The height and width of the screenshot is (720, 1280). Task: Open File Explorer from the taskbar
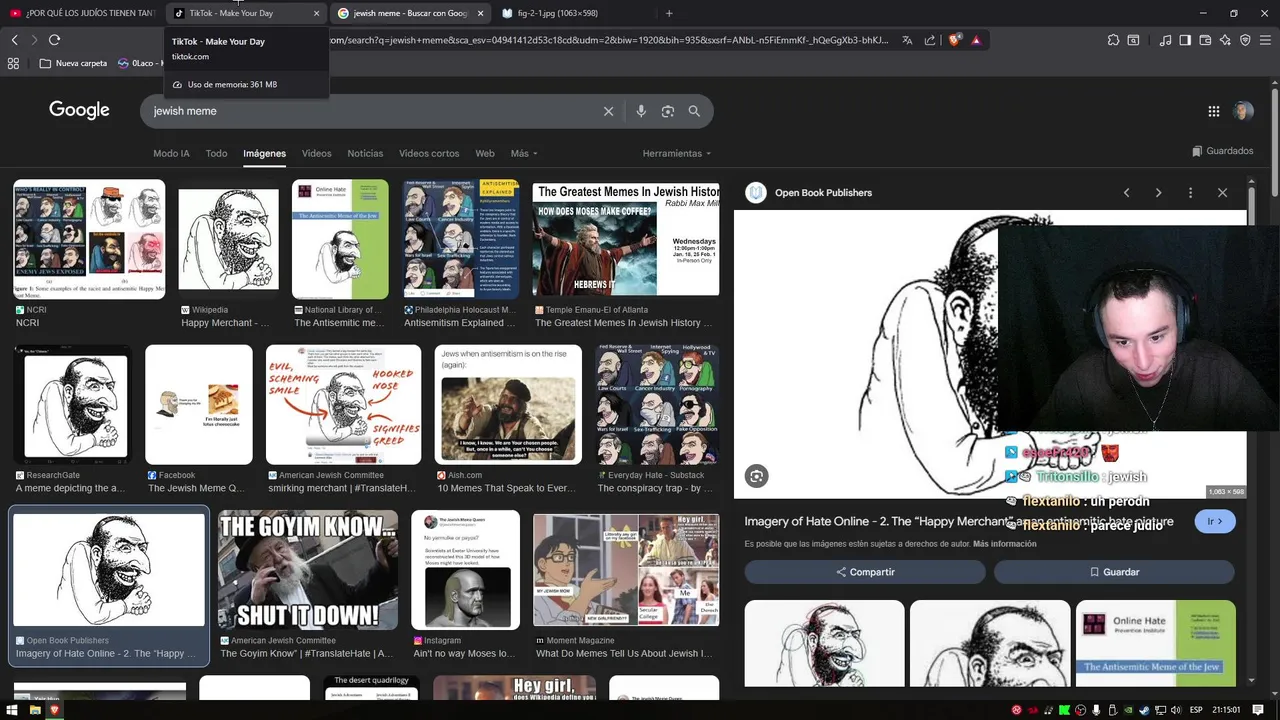coord(35,710)
